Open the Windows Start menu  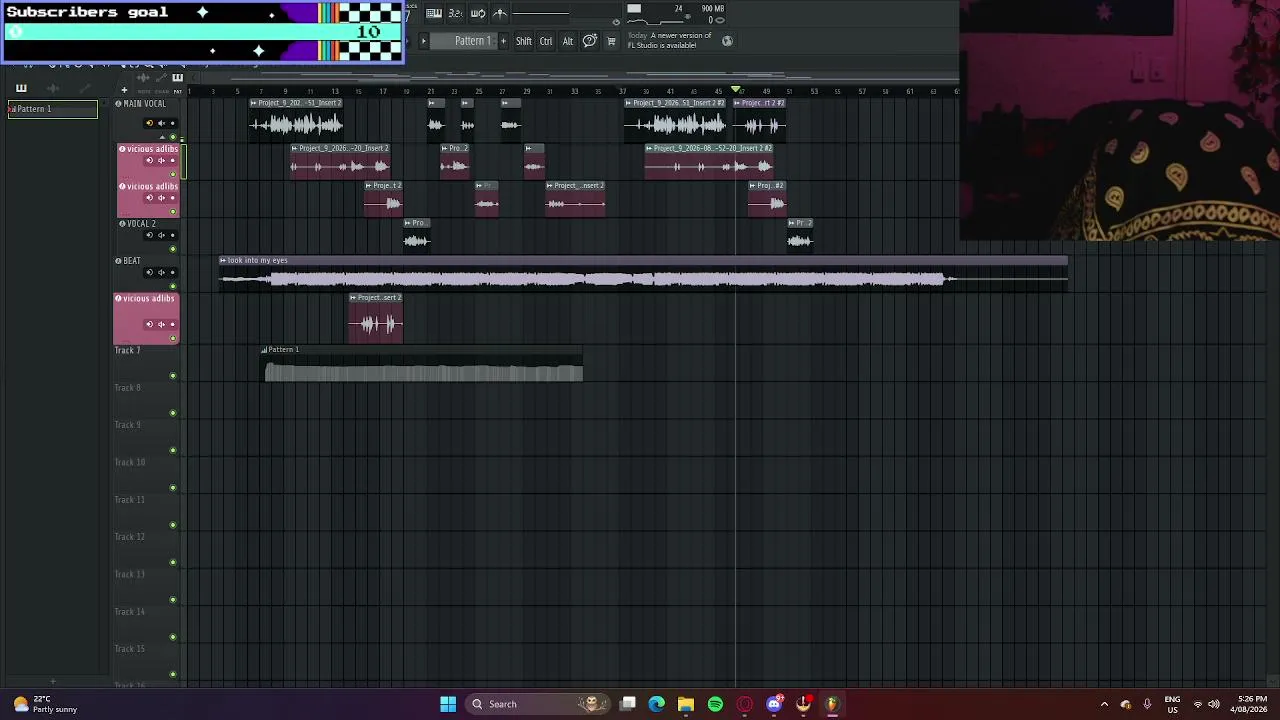pos(448,704)
